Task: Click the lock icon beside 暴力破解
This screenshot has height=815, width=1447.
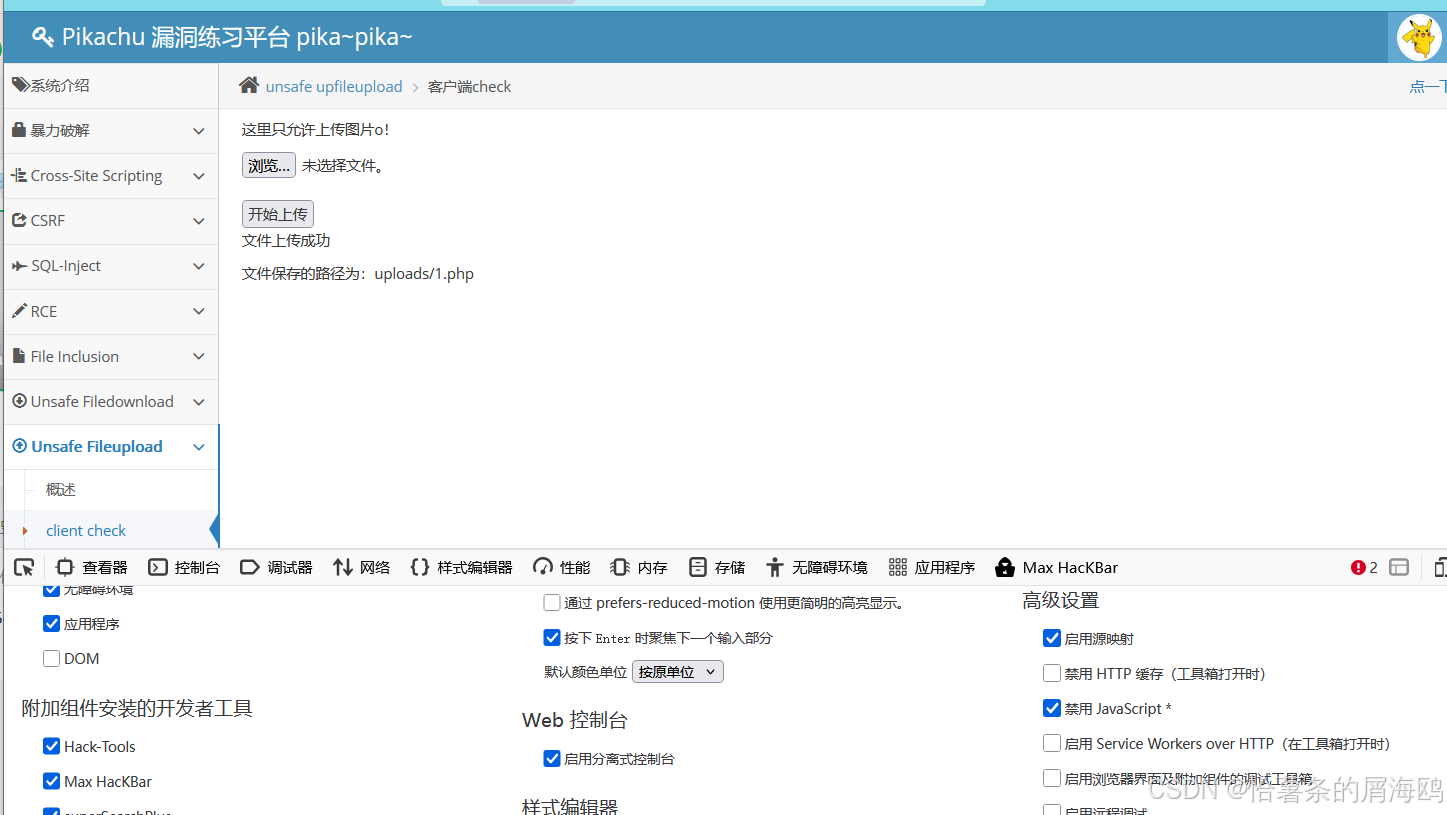Action: tap(19, 130)
